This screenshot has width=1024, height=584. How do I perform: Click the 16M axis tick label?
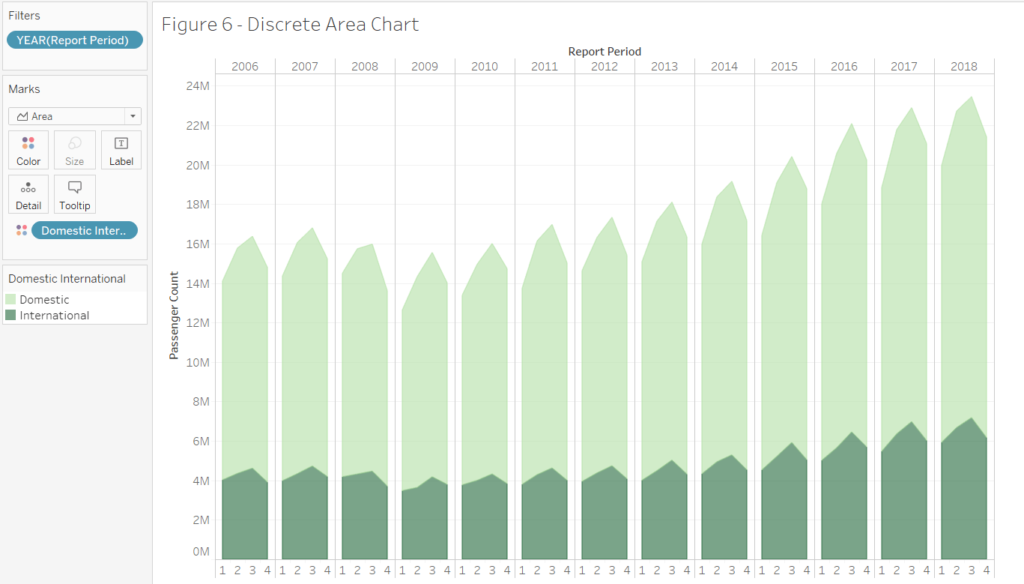tap(198, 244)
